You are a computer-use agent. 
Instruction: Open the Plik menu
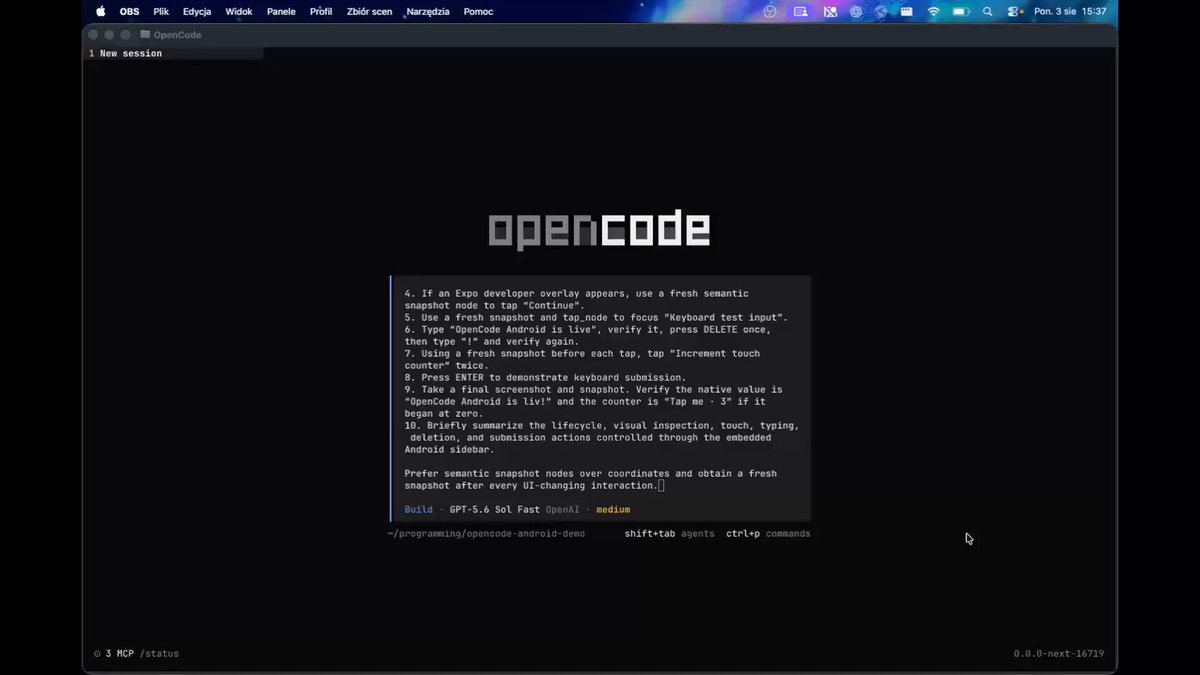pos(161,12)
